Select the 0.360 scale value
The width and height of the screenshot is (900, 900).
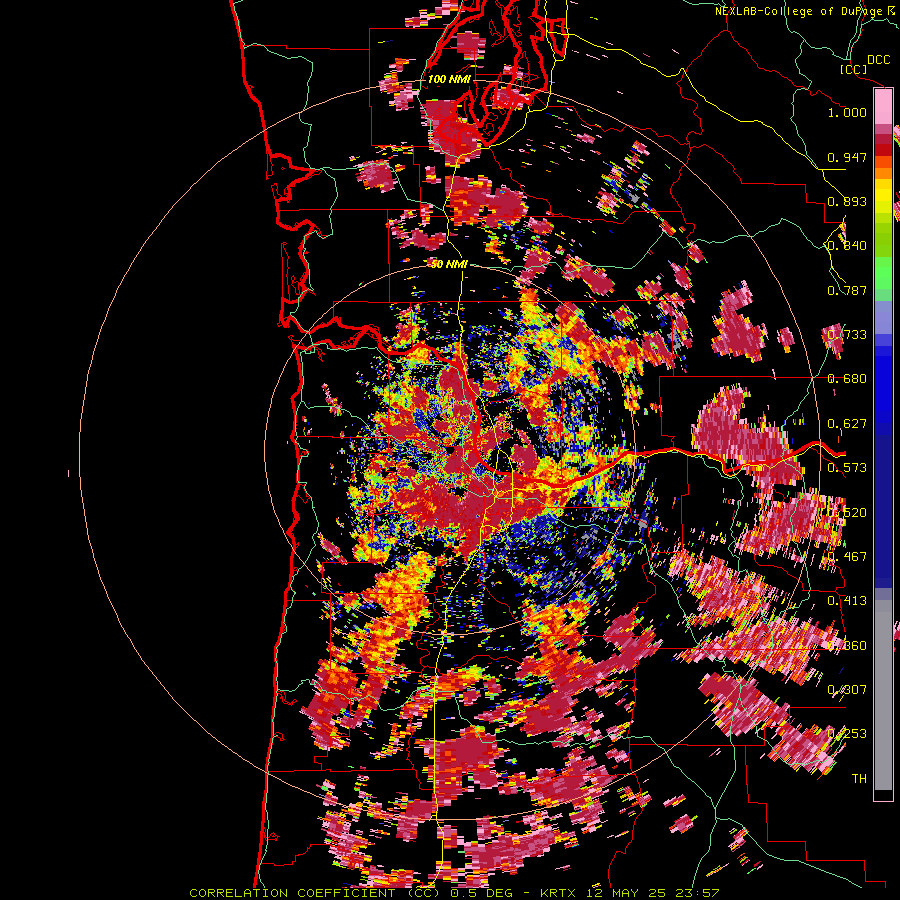point(847,646)
